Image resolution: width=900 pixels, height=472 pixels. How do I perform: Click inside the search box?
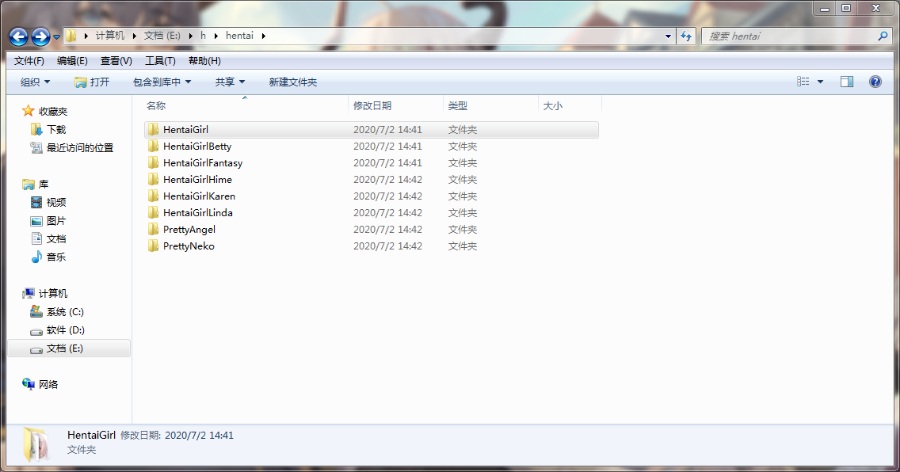[790, 36]
